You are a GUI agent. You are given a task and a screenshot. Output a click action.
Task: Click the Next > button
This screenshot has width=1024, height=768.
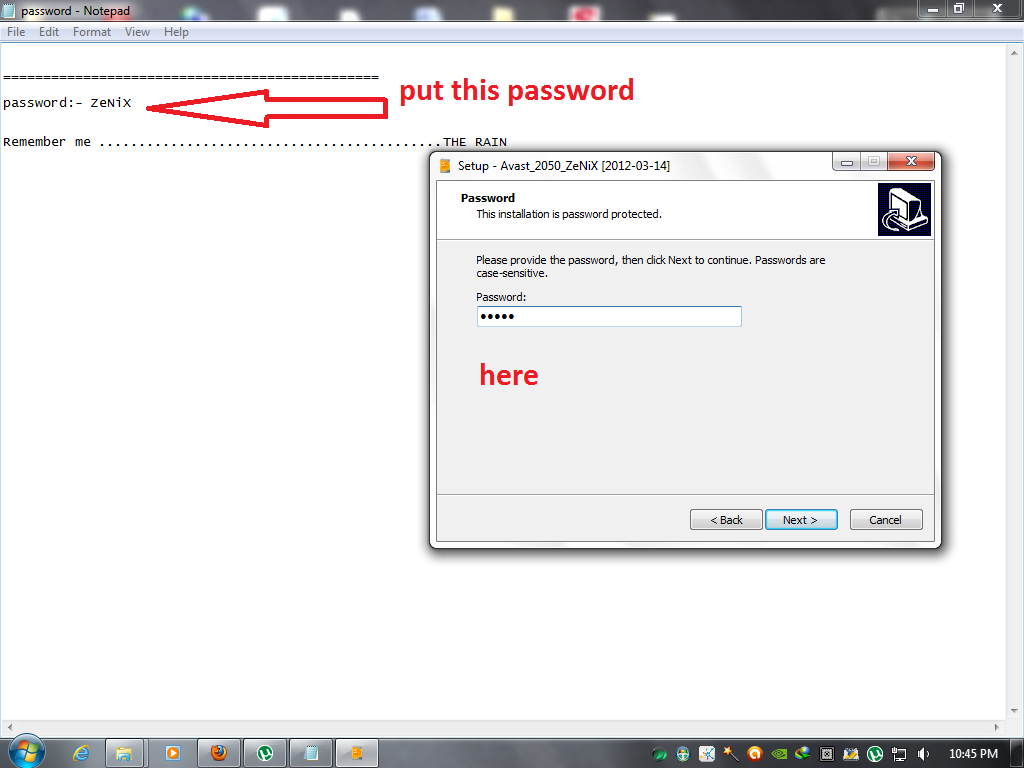coord(801,520)
